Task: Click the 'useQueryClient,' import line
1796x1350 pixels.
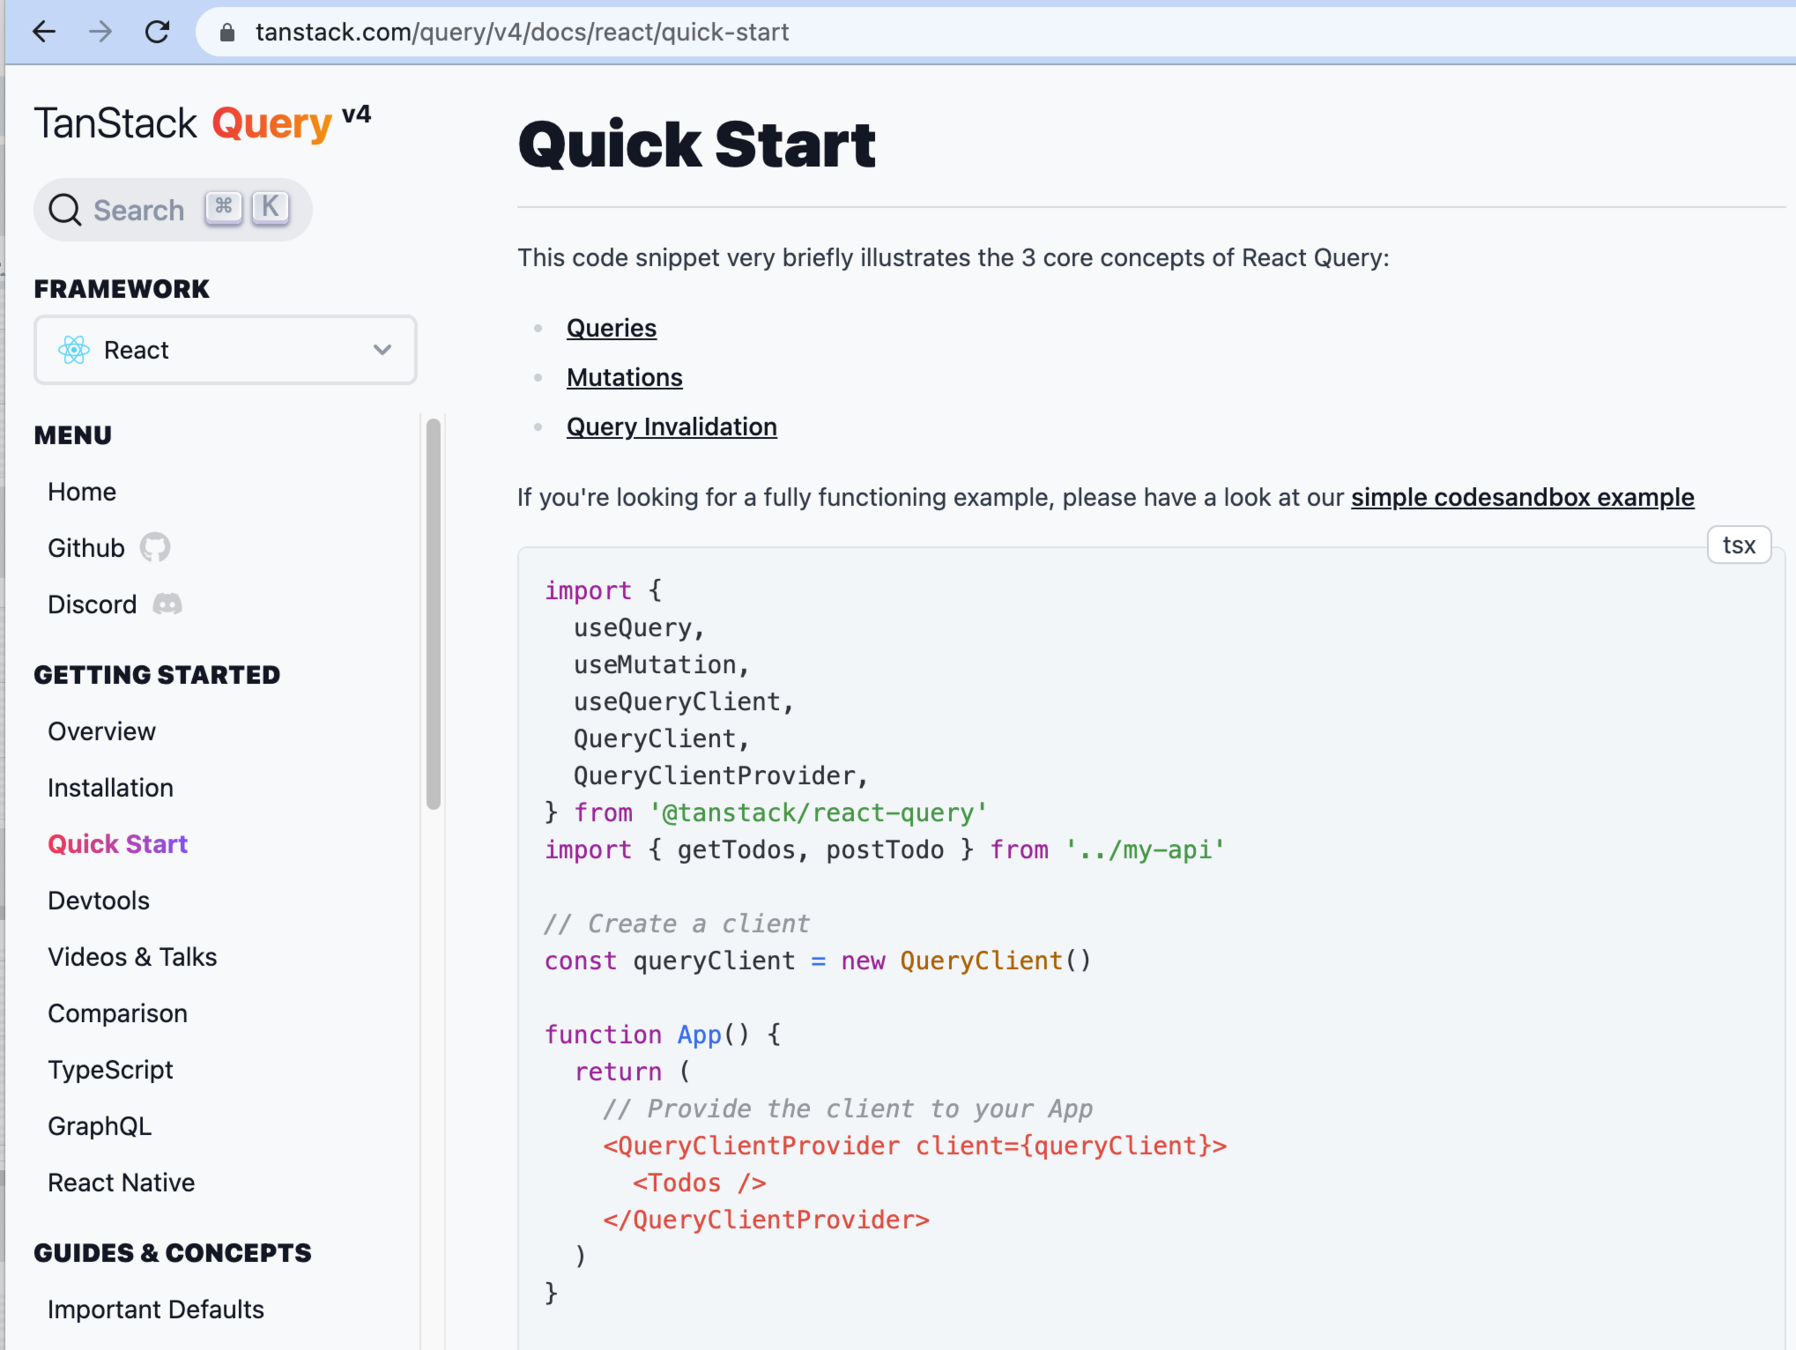Action: click(684, 702)
